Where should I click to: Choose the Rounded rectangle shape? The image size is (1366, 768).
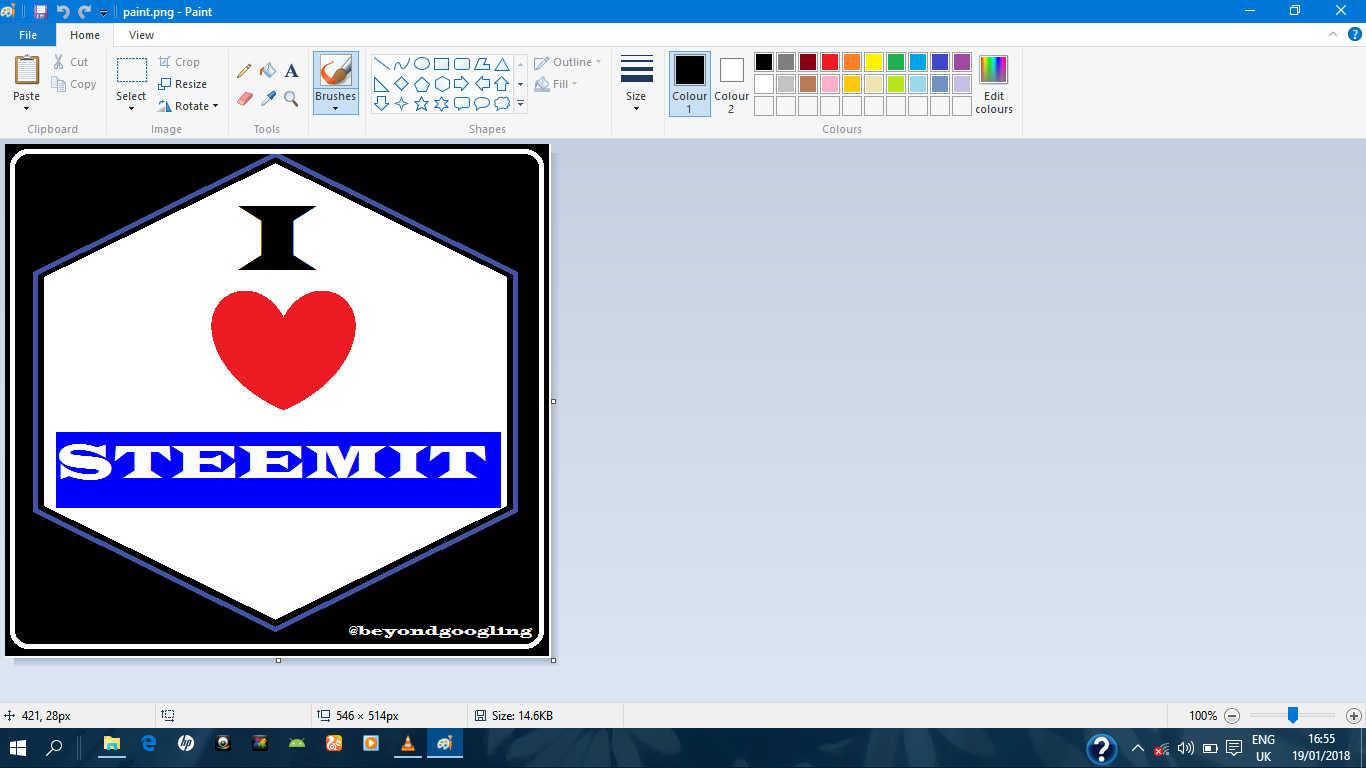click(462, 64)
